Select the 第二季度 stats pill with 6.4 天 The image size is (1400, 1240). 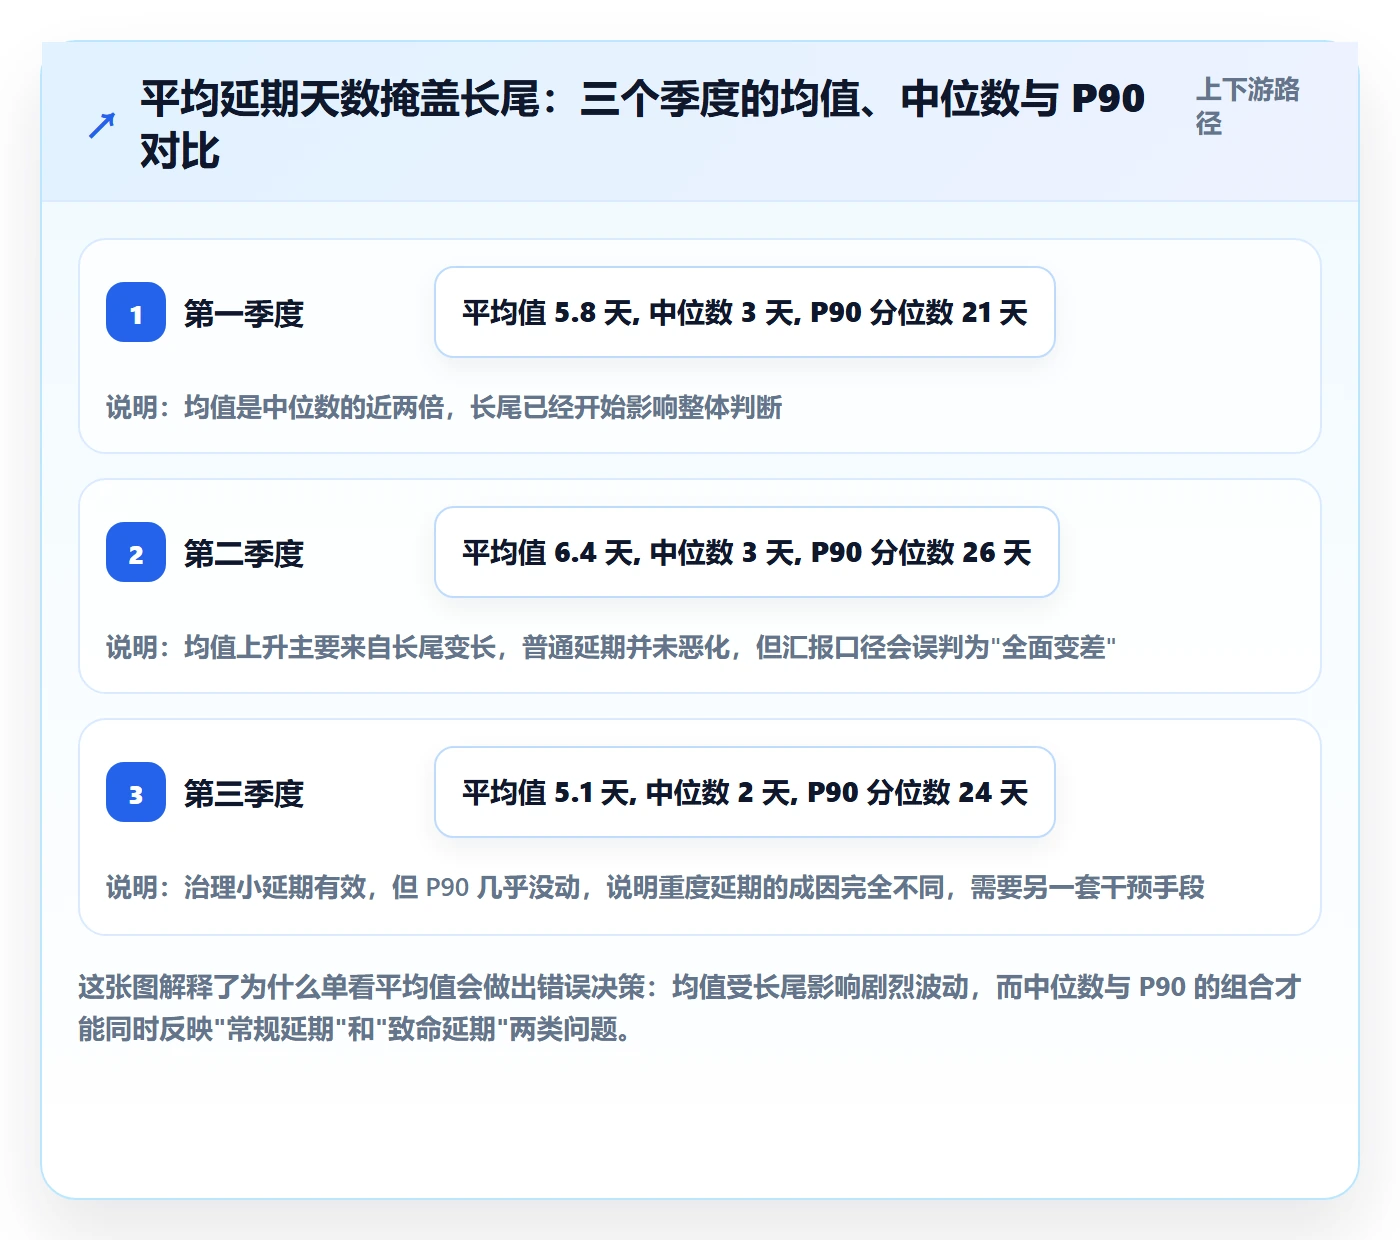(x=747, y=552)
